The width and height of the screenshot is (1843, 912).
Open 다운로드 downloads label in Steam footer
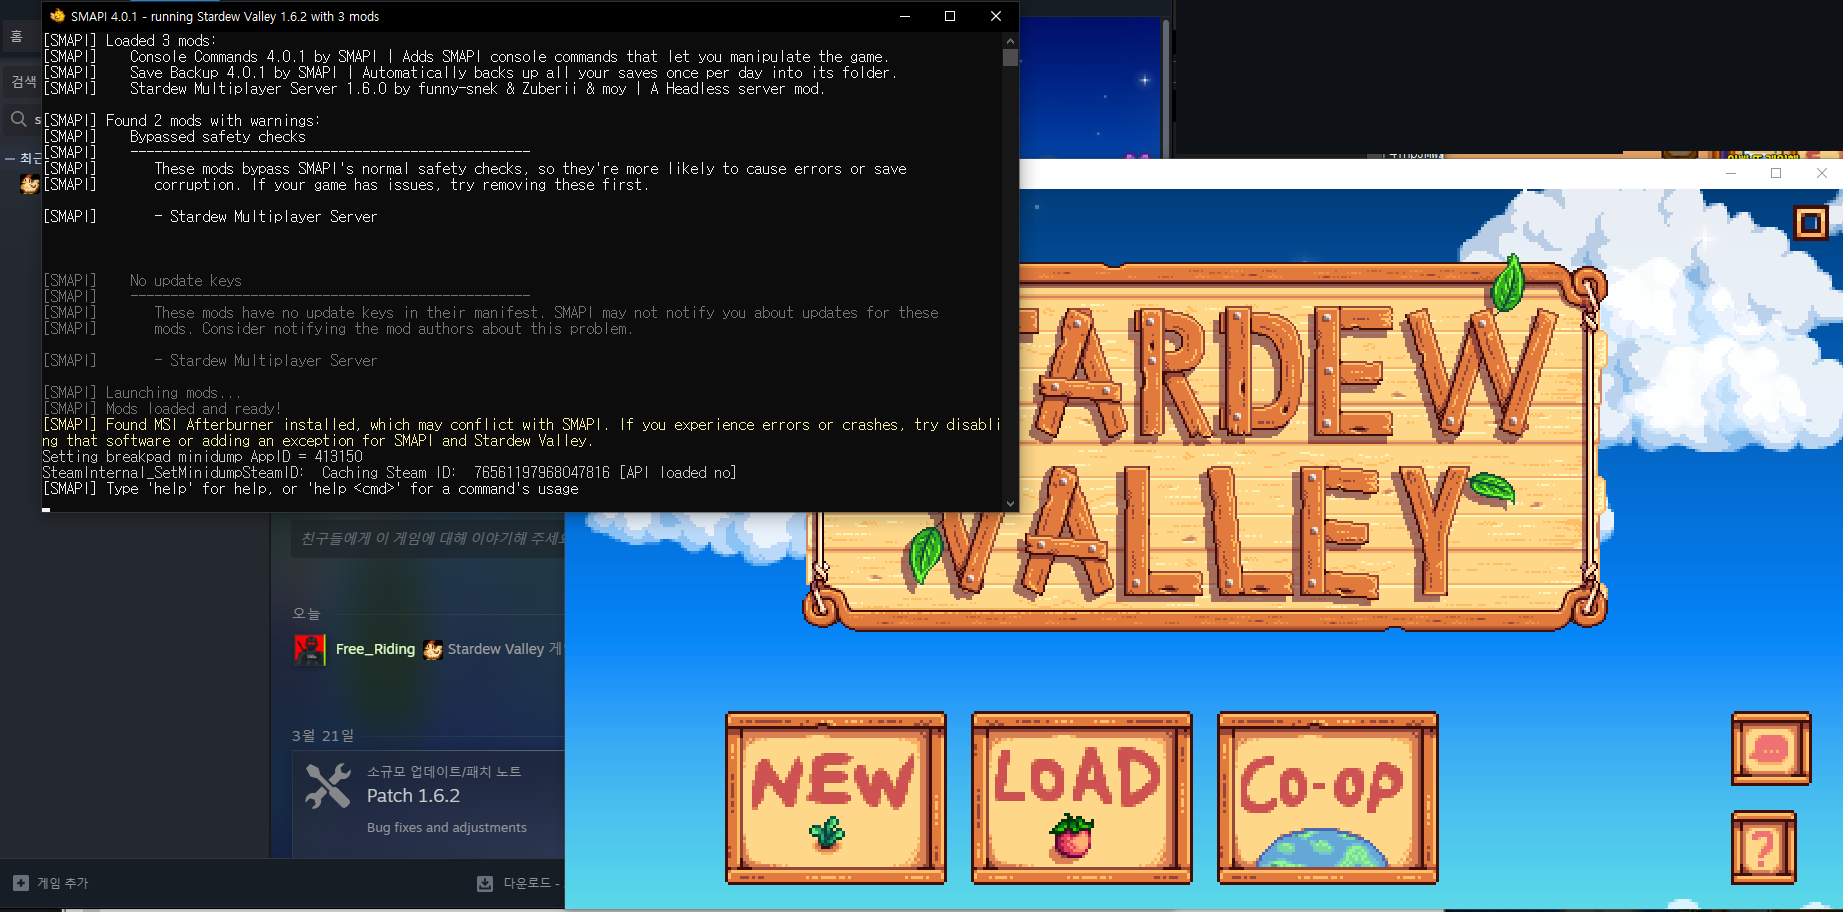(x=527, y=883)
